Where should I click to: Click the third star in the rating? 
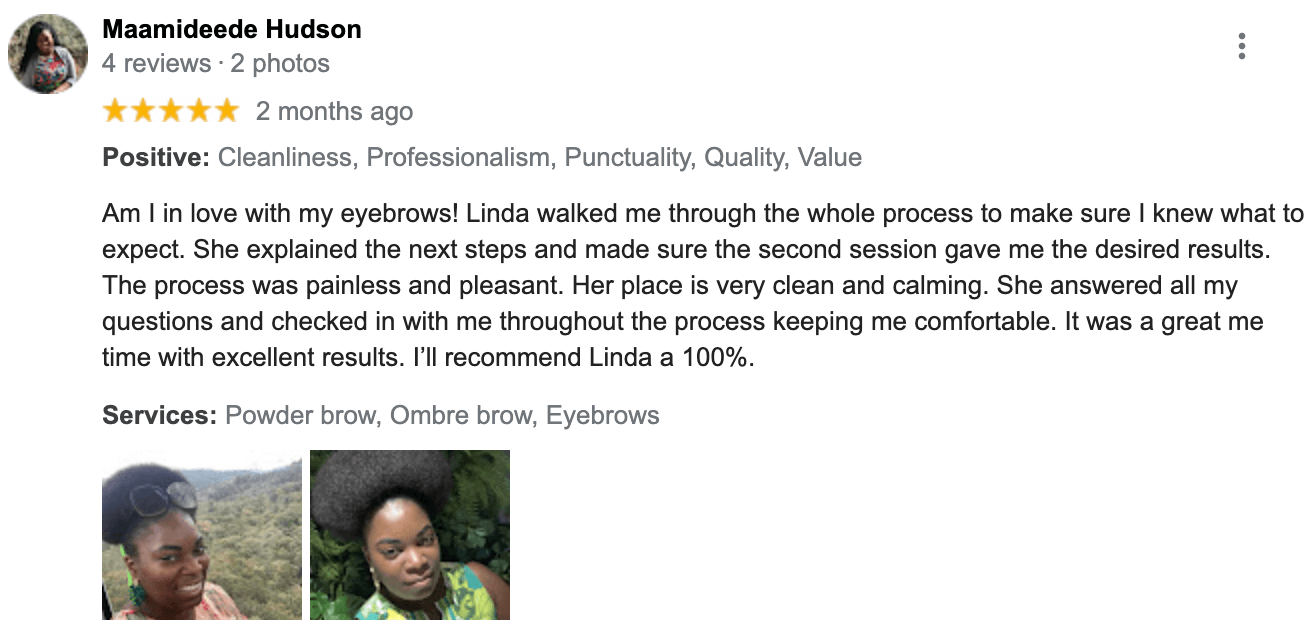[171, 111]
